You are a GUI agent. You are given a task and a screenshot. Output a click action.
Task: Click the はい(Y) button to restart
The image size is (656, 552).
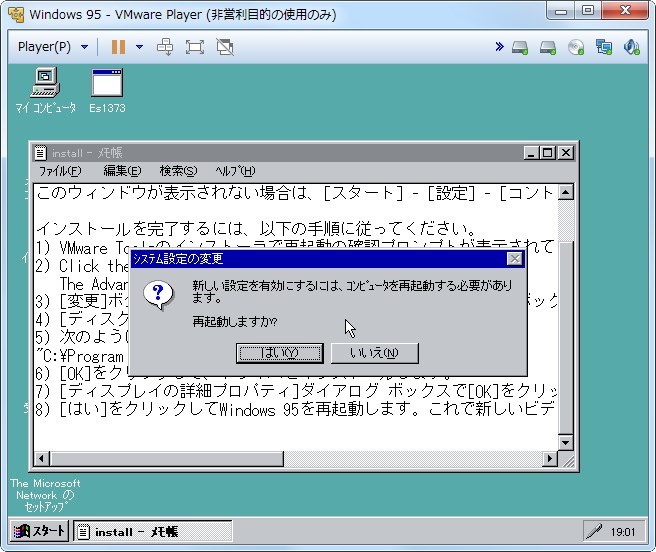click(x=279, y=353)
